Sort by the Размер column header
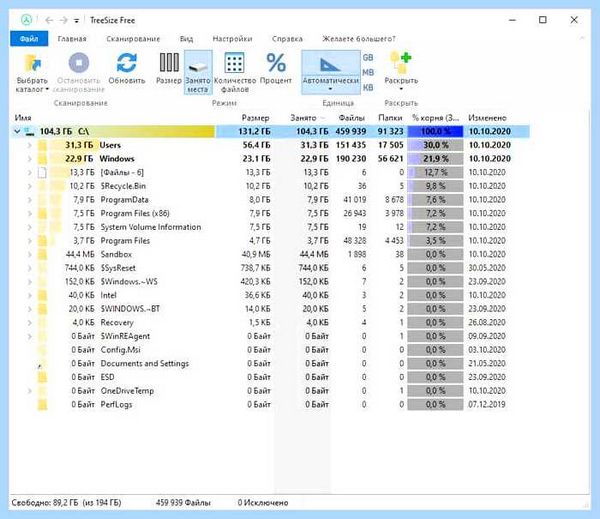 (255, 118)
